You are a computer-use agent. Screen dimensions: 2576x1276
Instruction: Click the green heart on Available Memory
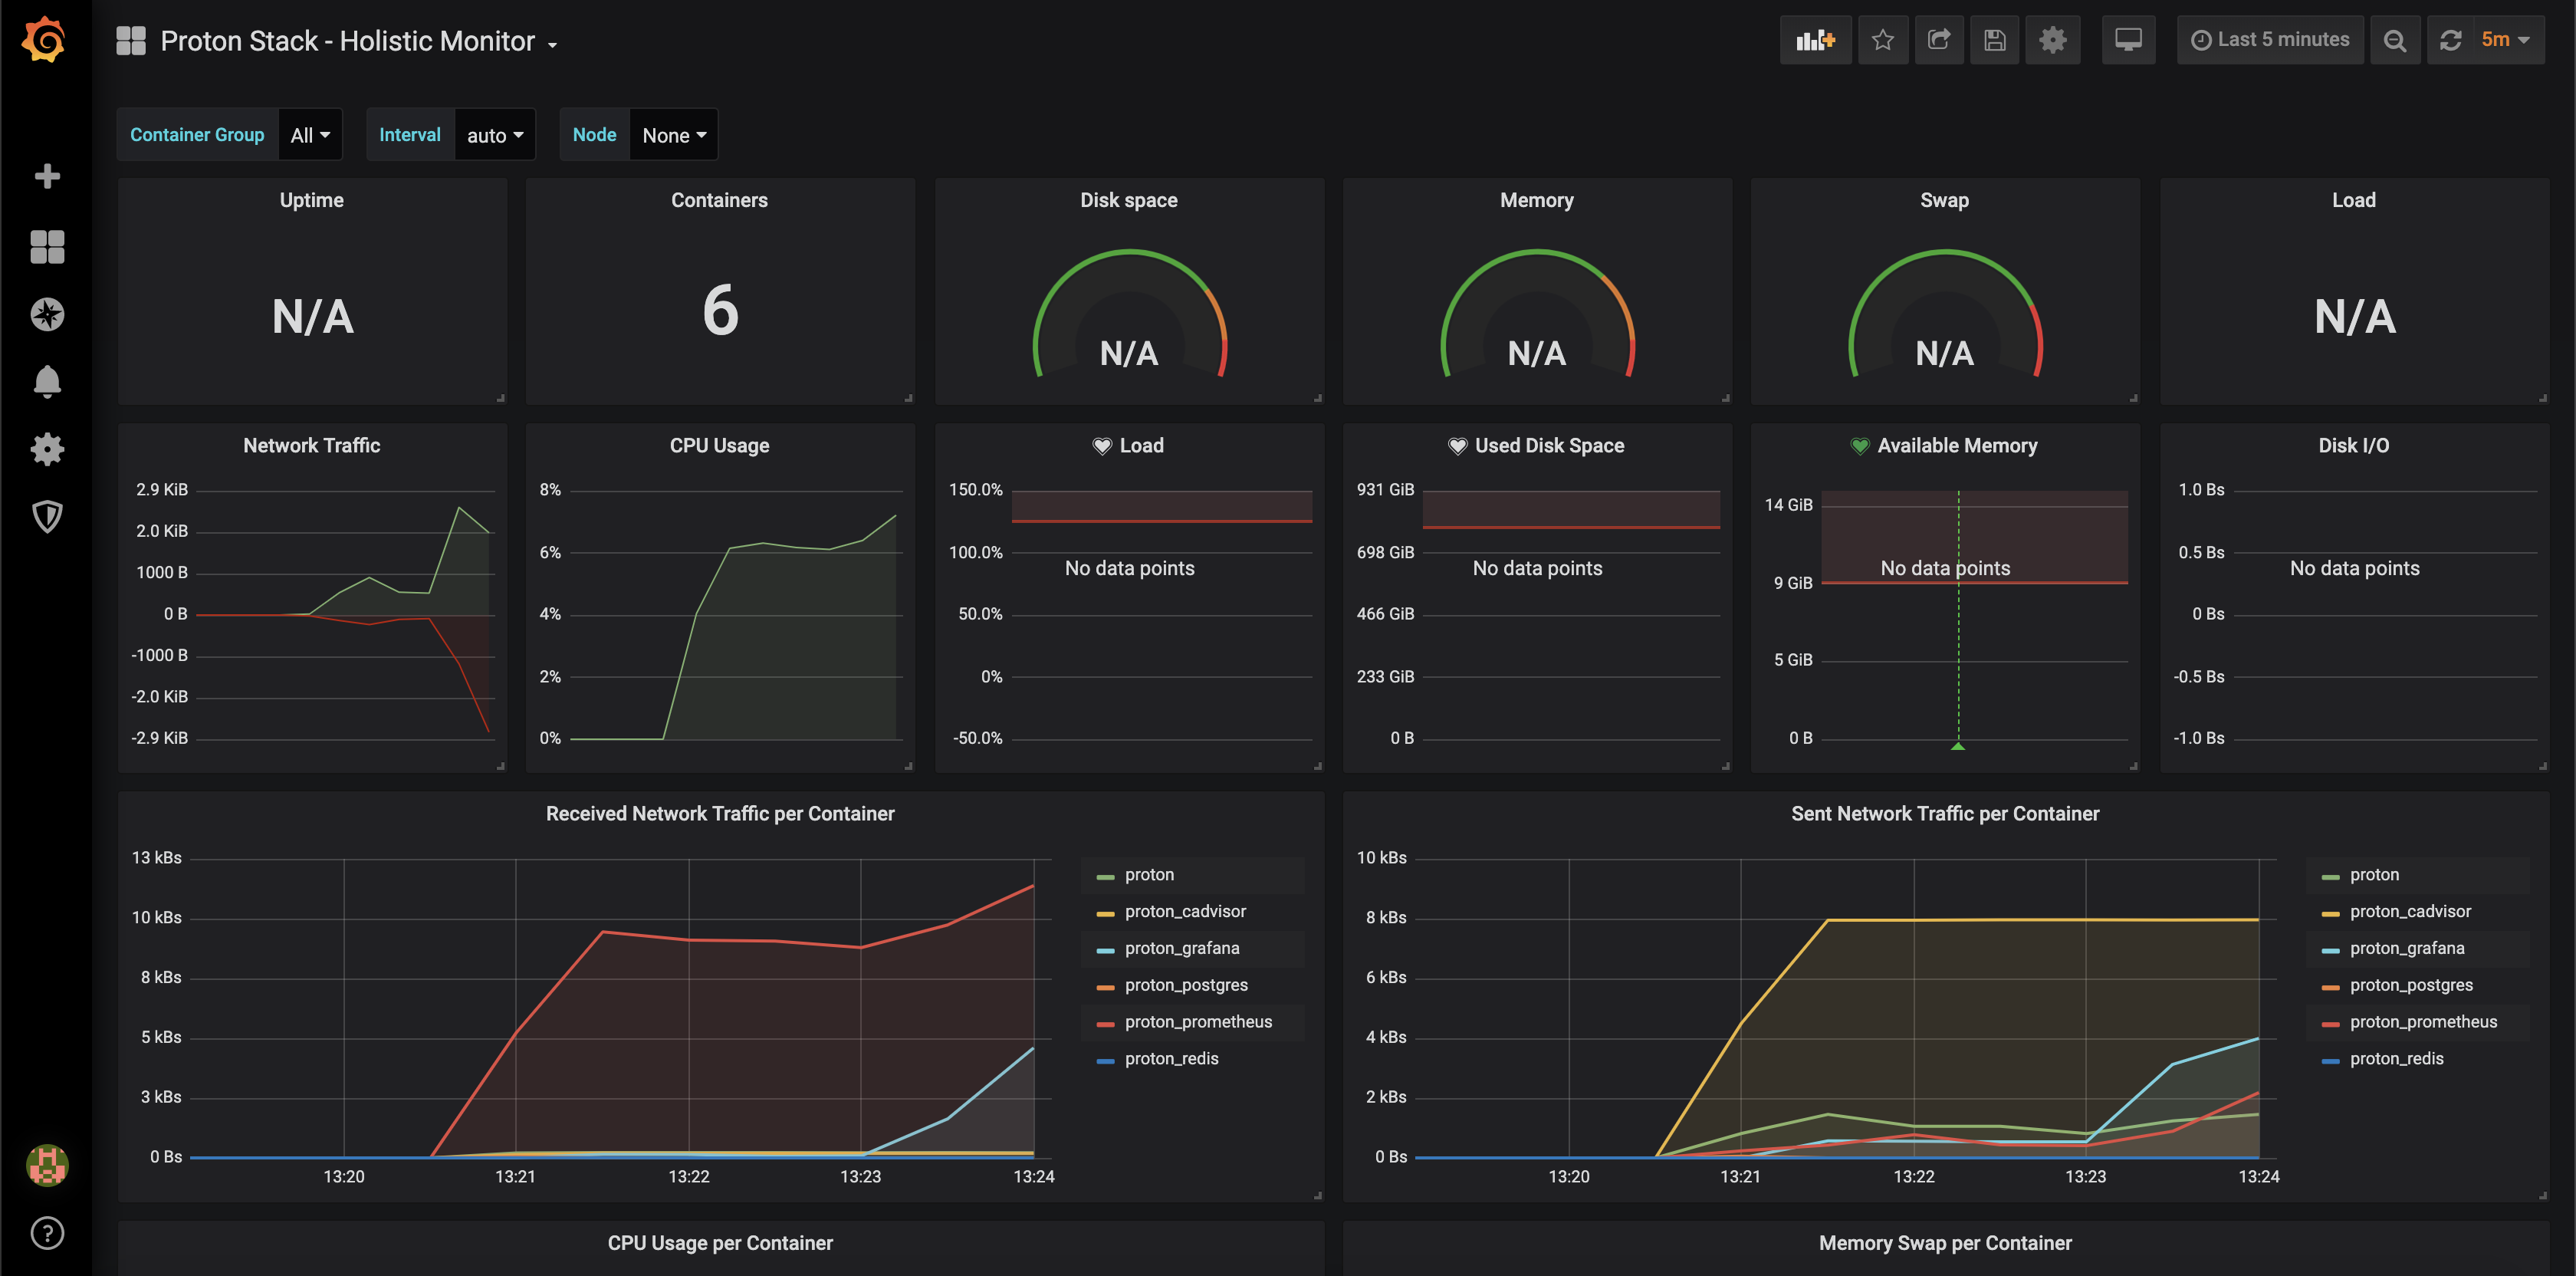(1860, 446)
